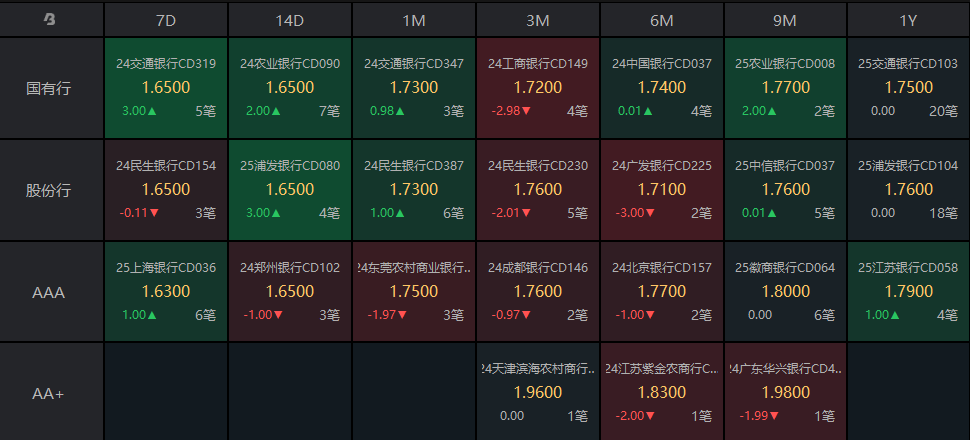The image size is (970, 440).
Task: Select the 25浦发银行CD080 quote cell
Action: click(x=290, y=190)
